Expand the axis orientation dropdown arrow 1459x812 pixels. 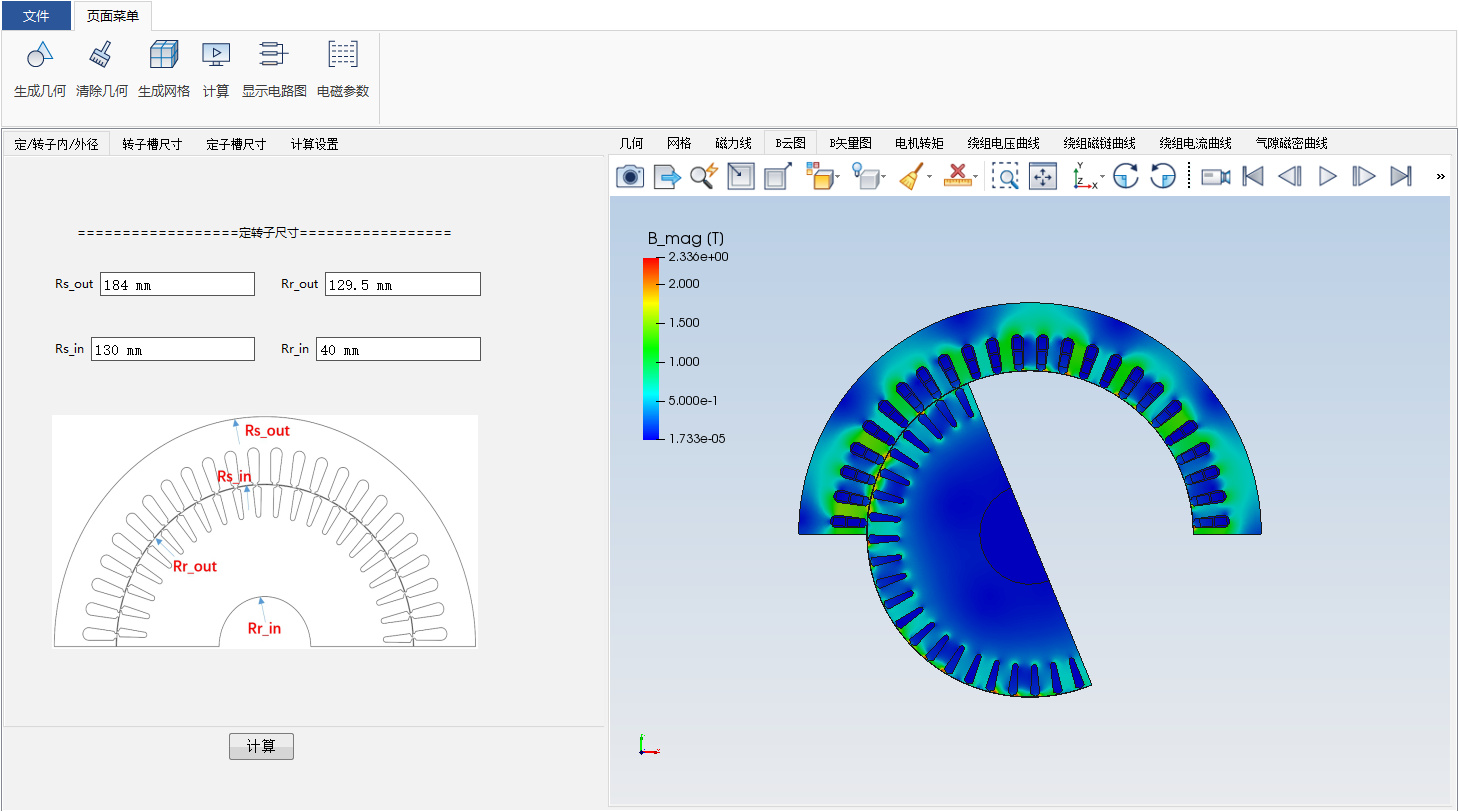[1103, 178]
